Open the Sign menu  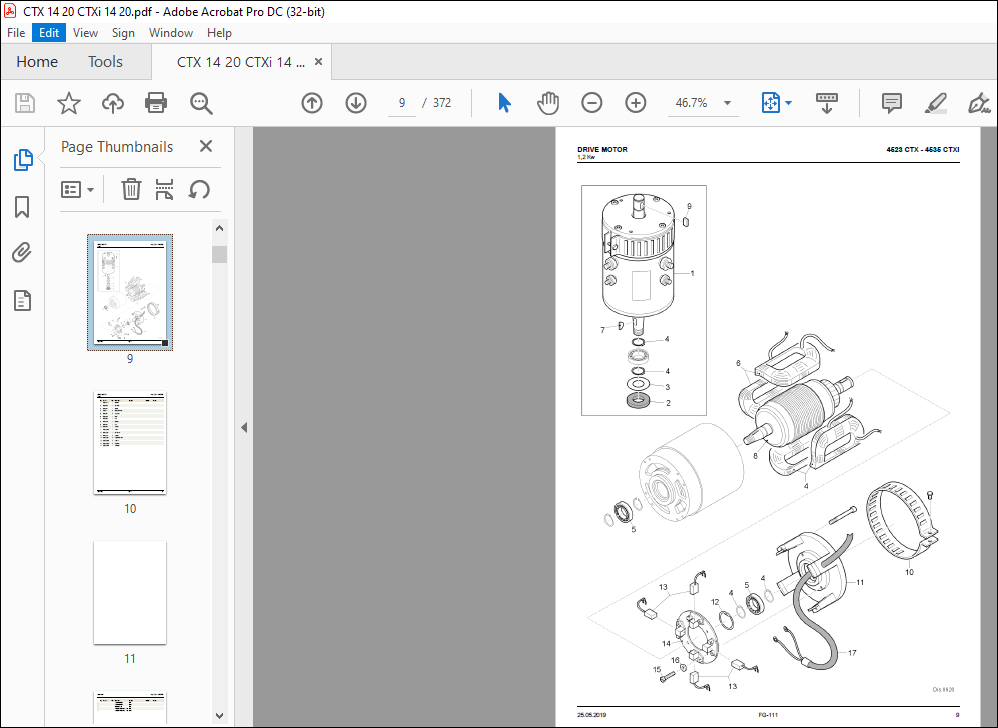tap(123, 32)
